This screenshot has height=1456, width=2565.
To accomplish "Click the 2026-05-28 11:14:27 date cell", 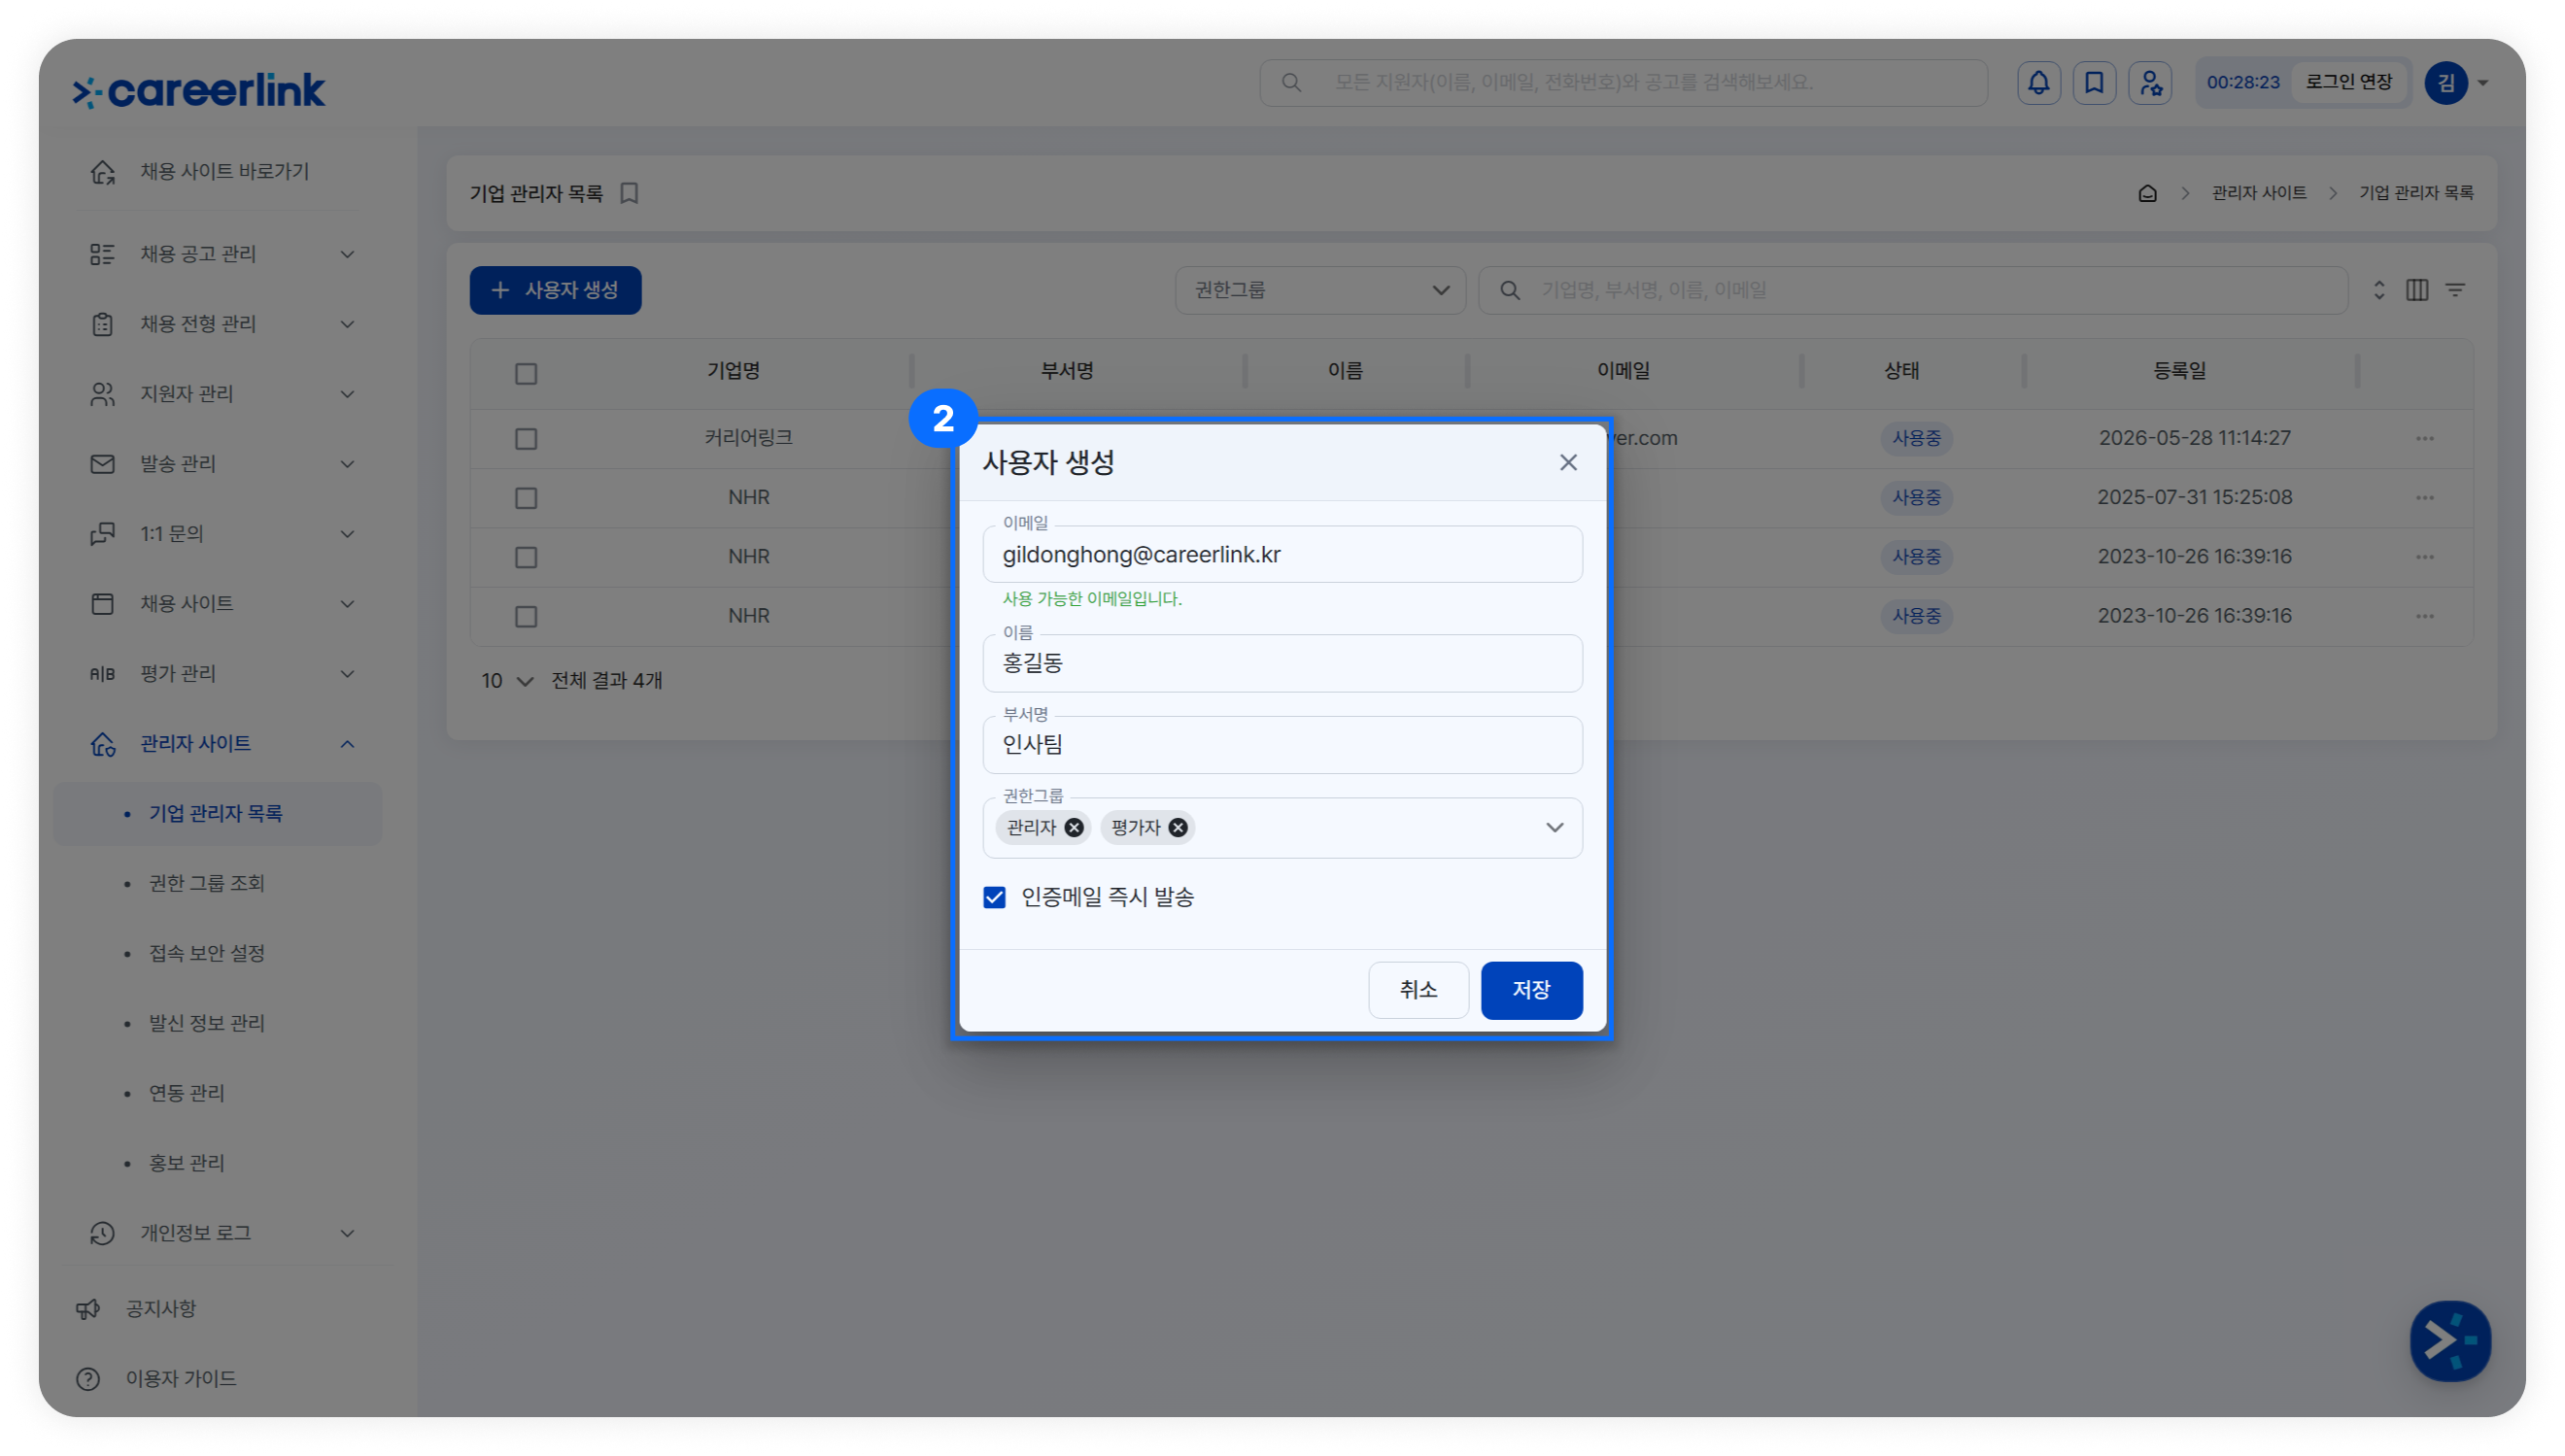I will (x=2194, y=438).
